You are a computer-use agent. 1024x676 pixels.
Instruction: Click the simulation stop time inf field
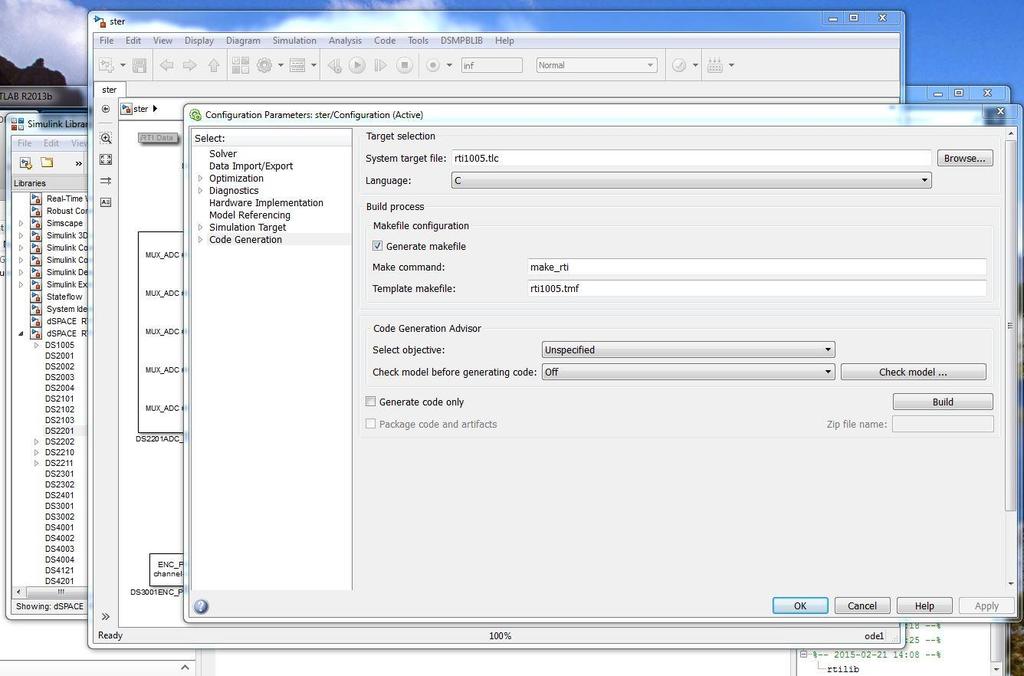[492, 65]
